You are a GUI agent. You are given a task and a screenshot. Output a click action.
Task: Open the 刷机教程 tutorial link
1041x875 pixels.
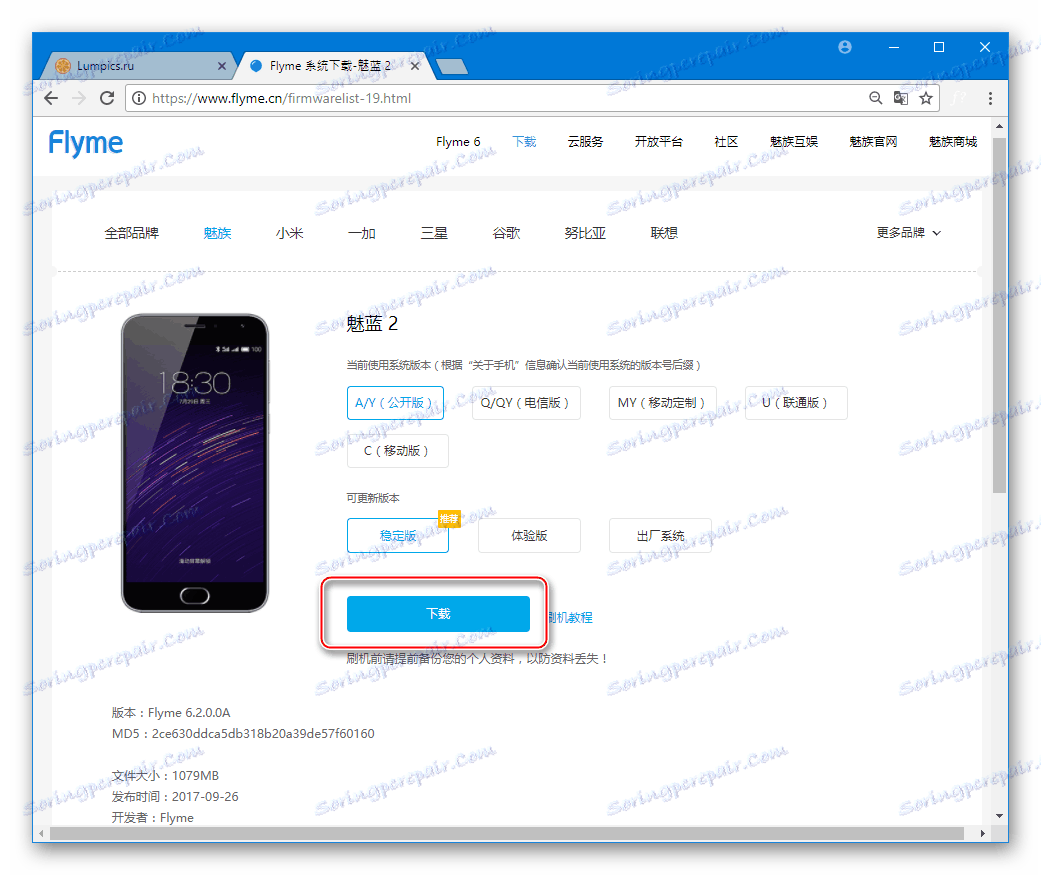click(x=570, y=617)
